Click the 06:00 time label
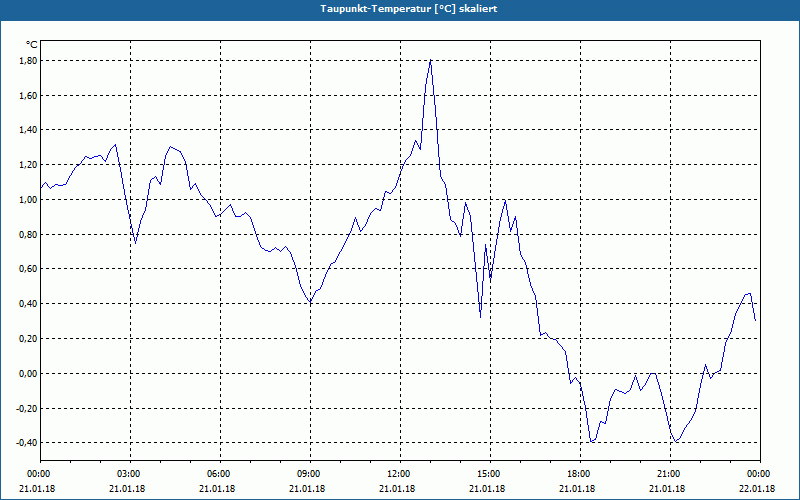Viewport: 800px width, 500px height. click(220, 474)
